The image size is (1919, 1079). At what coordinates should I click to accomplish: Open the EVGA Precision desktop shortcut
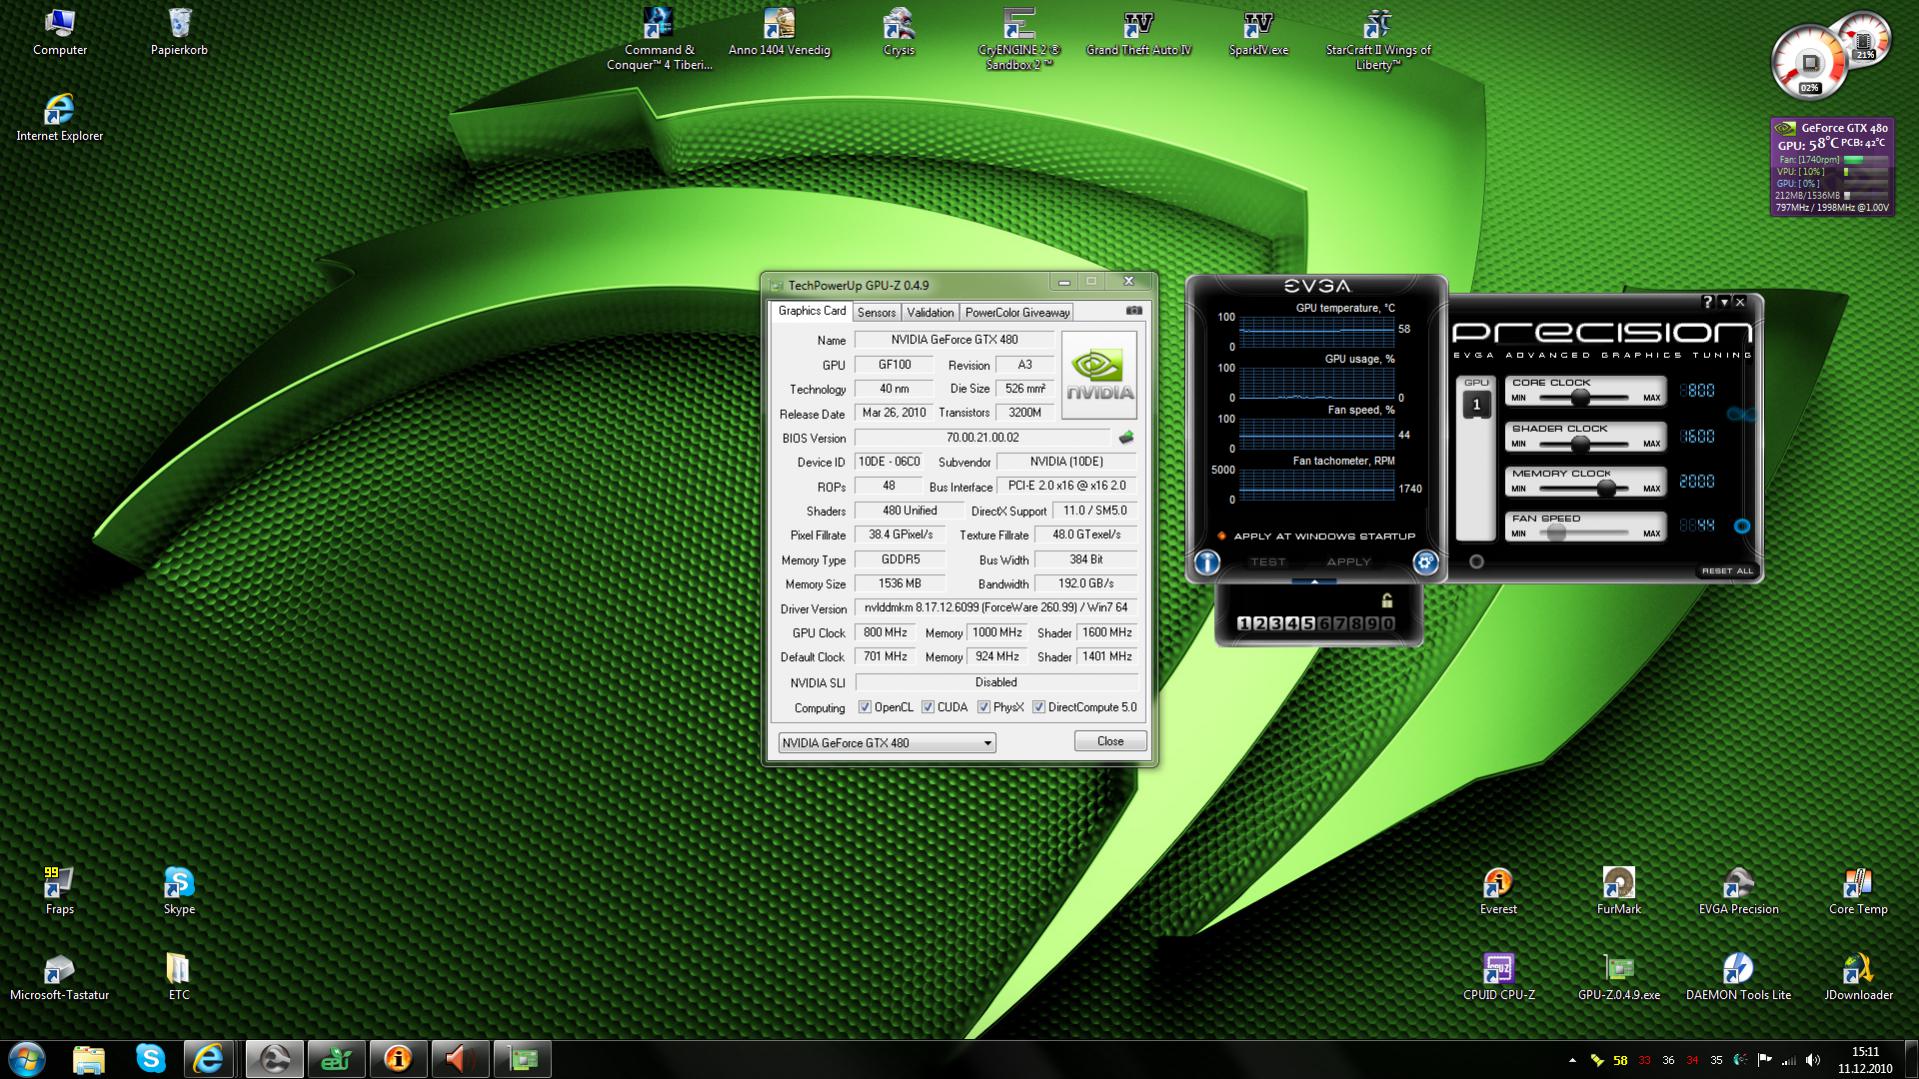(1738, 891)
